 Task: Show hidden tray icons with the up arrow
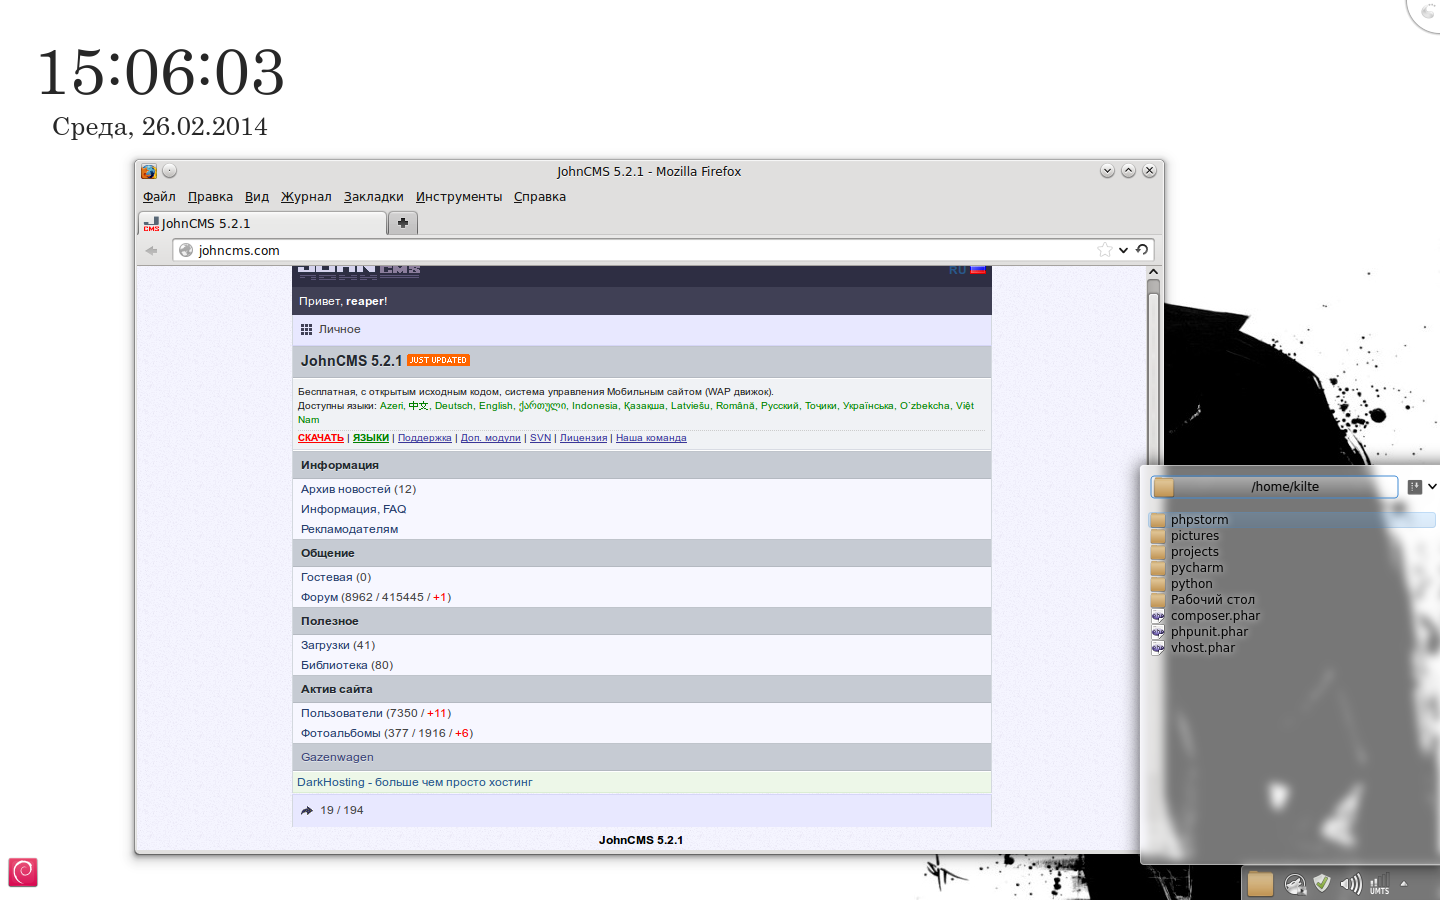point(1404,883)
